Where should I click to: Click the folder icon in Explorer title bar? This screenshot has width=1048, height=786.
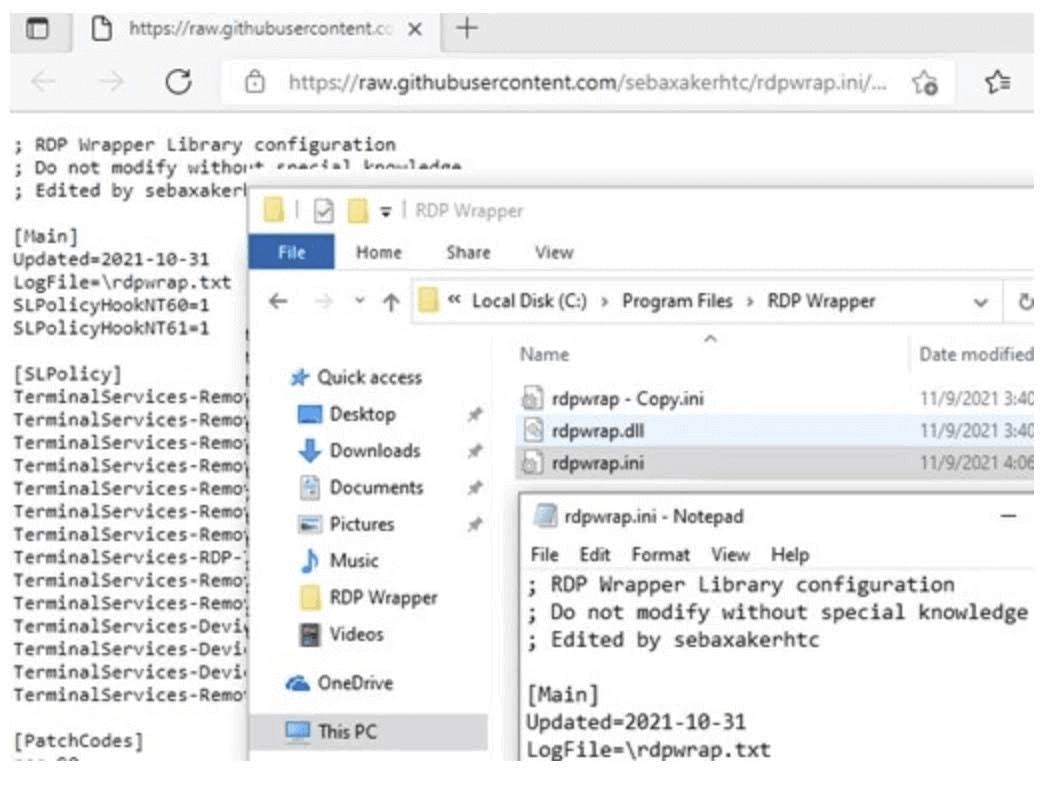click(x=273, y=210)
